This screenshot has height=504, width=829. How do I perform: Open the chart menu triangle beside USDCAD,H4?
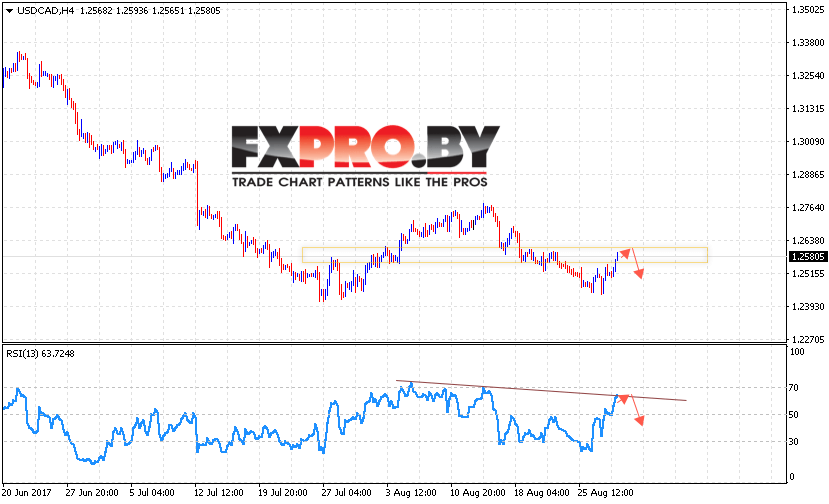[x=9, y=11]
